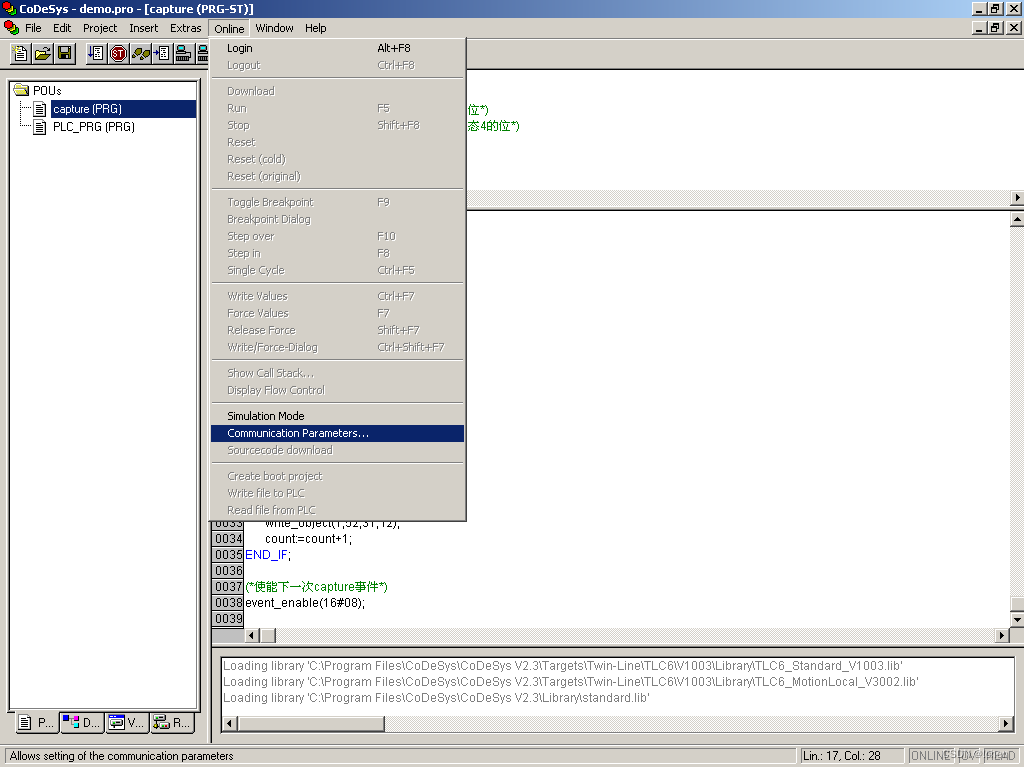Click the declaration pane scroll-right arrow

pos(1017,197)
